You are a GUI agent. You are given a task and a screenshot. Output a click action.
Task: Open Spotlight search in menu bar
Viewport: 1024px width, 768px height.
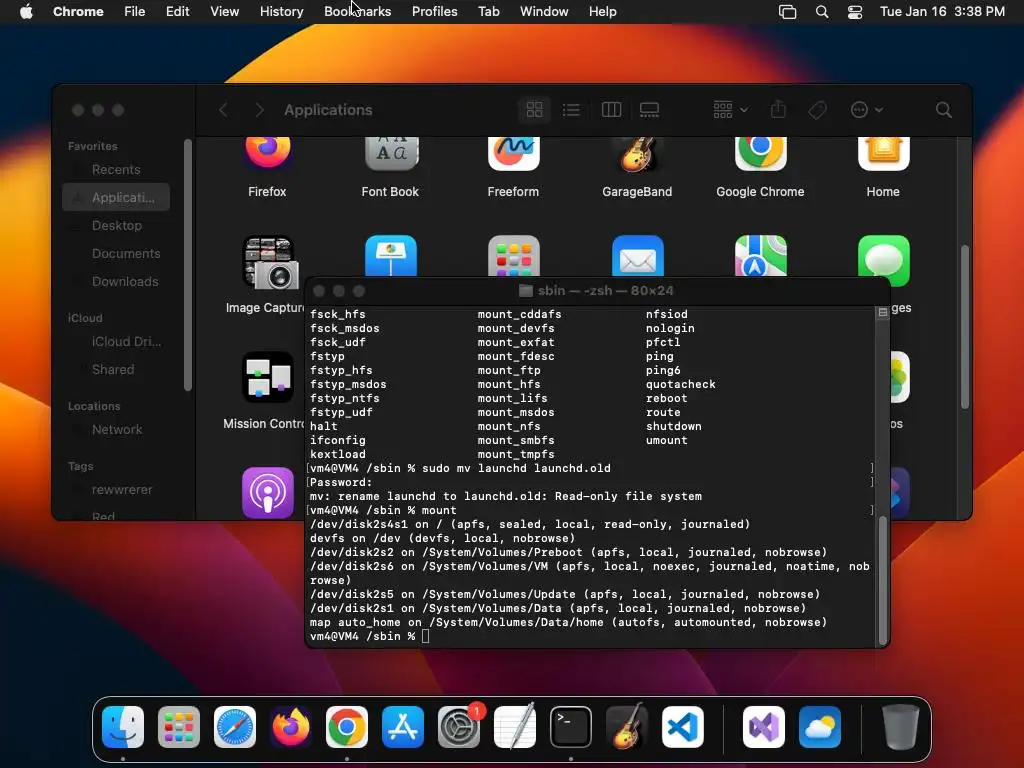(x=822, y=12)
